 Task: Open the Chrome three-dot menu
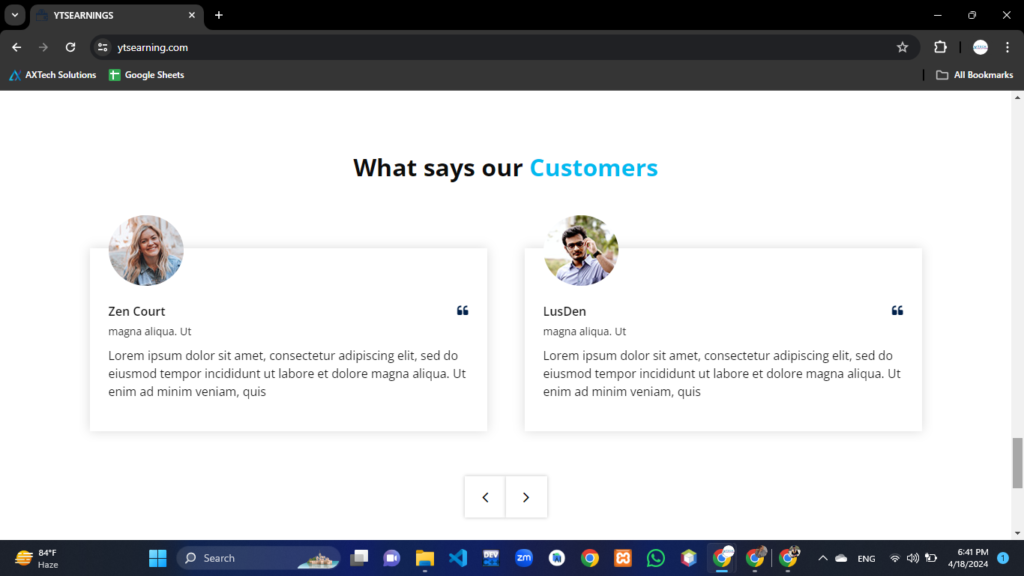pyautogui.click(x=1006, y=47)
